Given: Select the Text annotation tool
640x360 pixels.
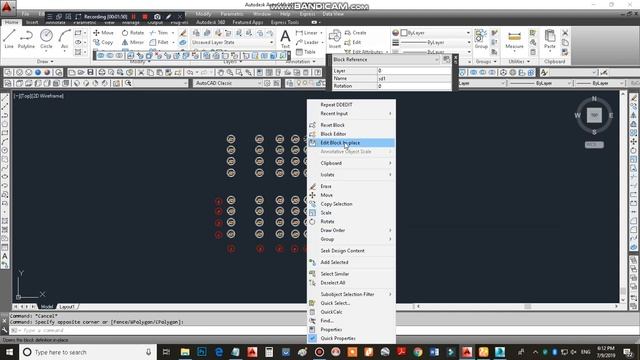Looking at the screenshot, I should tap(285, 39).
